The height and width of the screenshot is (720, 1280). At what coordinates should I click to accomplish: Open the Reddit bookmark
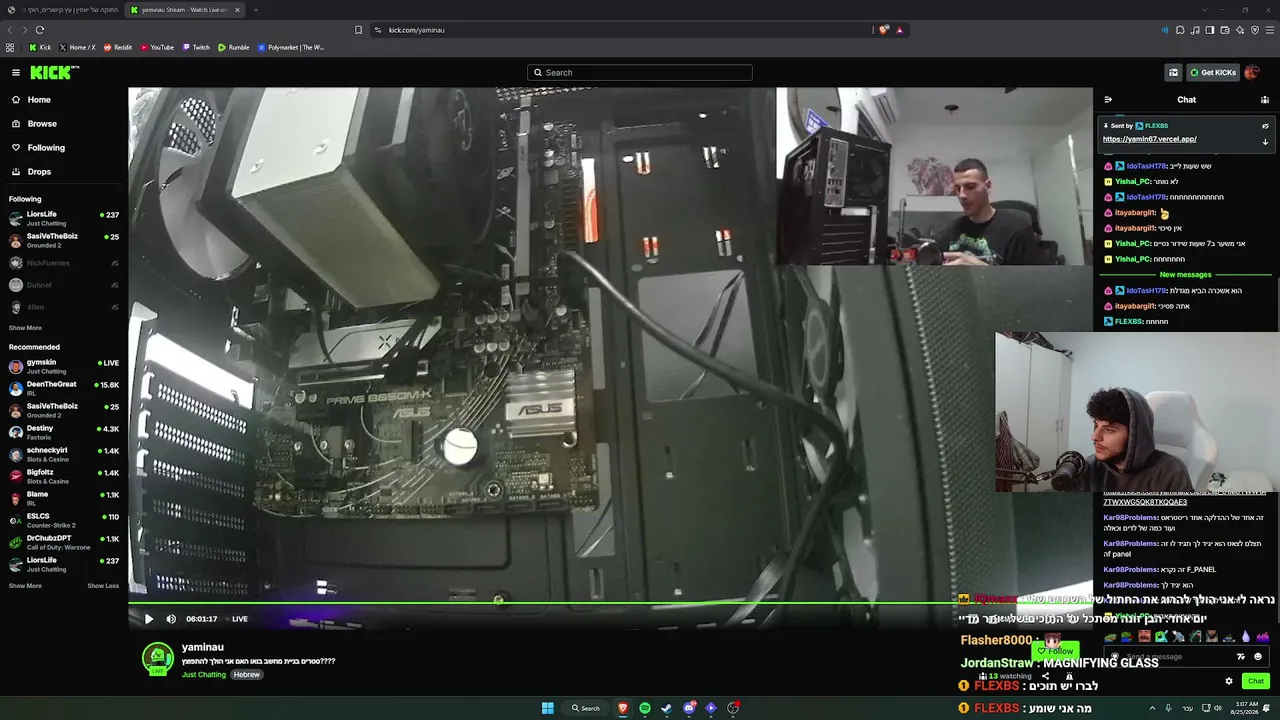pos(118,47)
